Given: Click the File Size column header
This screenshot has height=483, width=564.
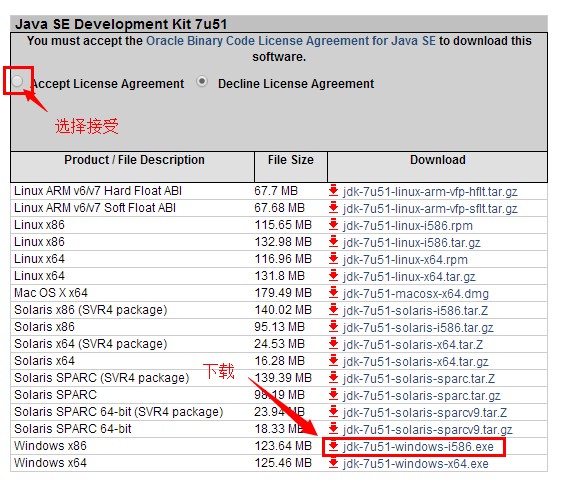Looking at the screenshot, I should click(x=291, y=160).
